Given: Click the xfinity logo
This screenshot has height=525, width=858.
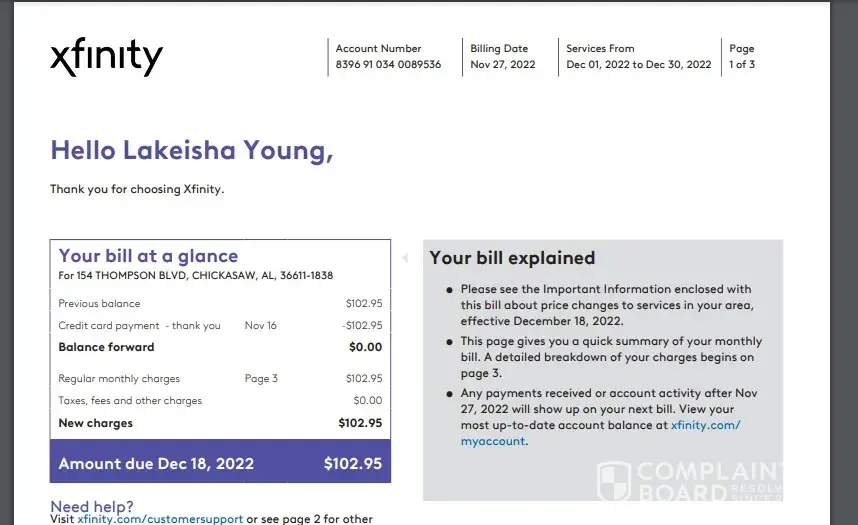Looking at the screenshot, I should [x=106, y=57].
